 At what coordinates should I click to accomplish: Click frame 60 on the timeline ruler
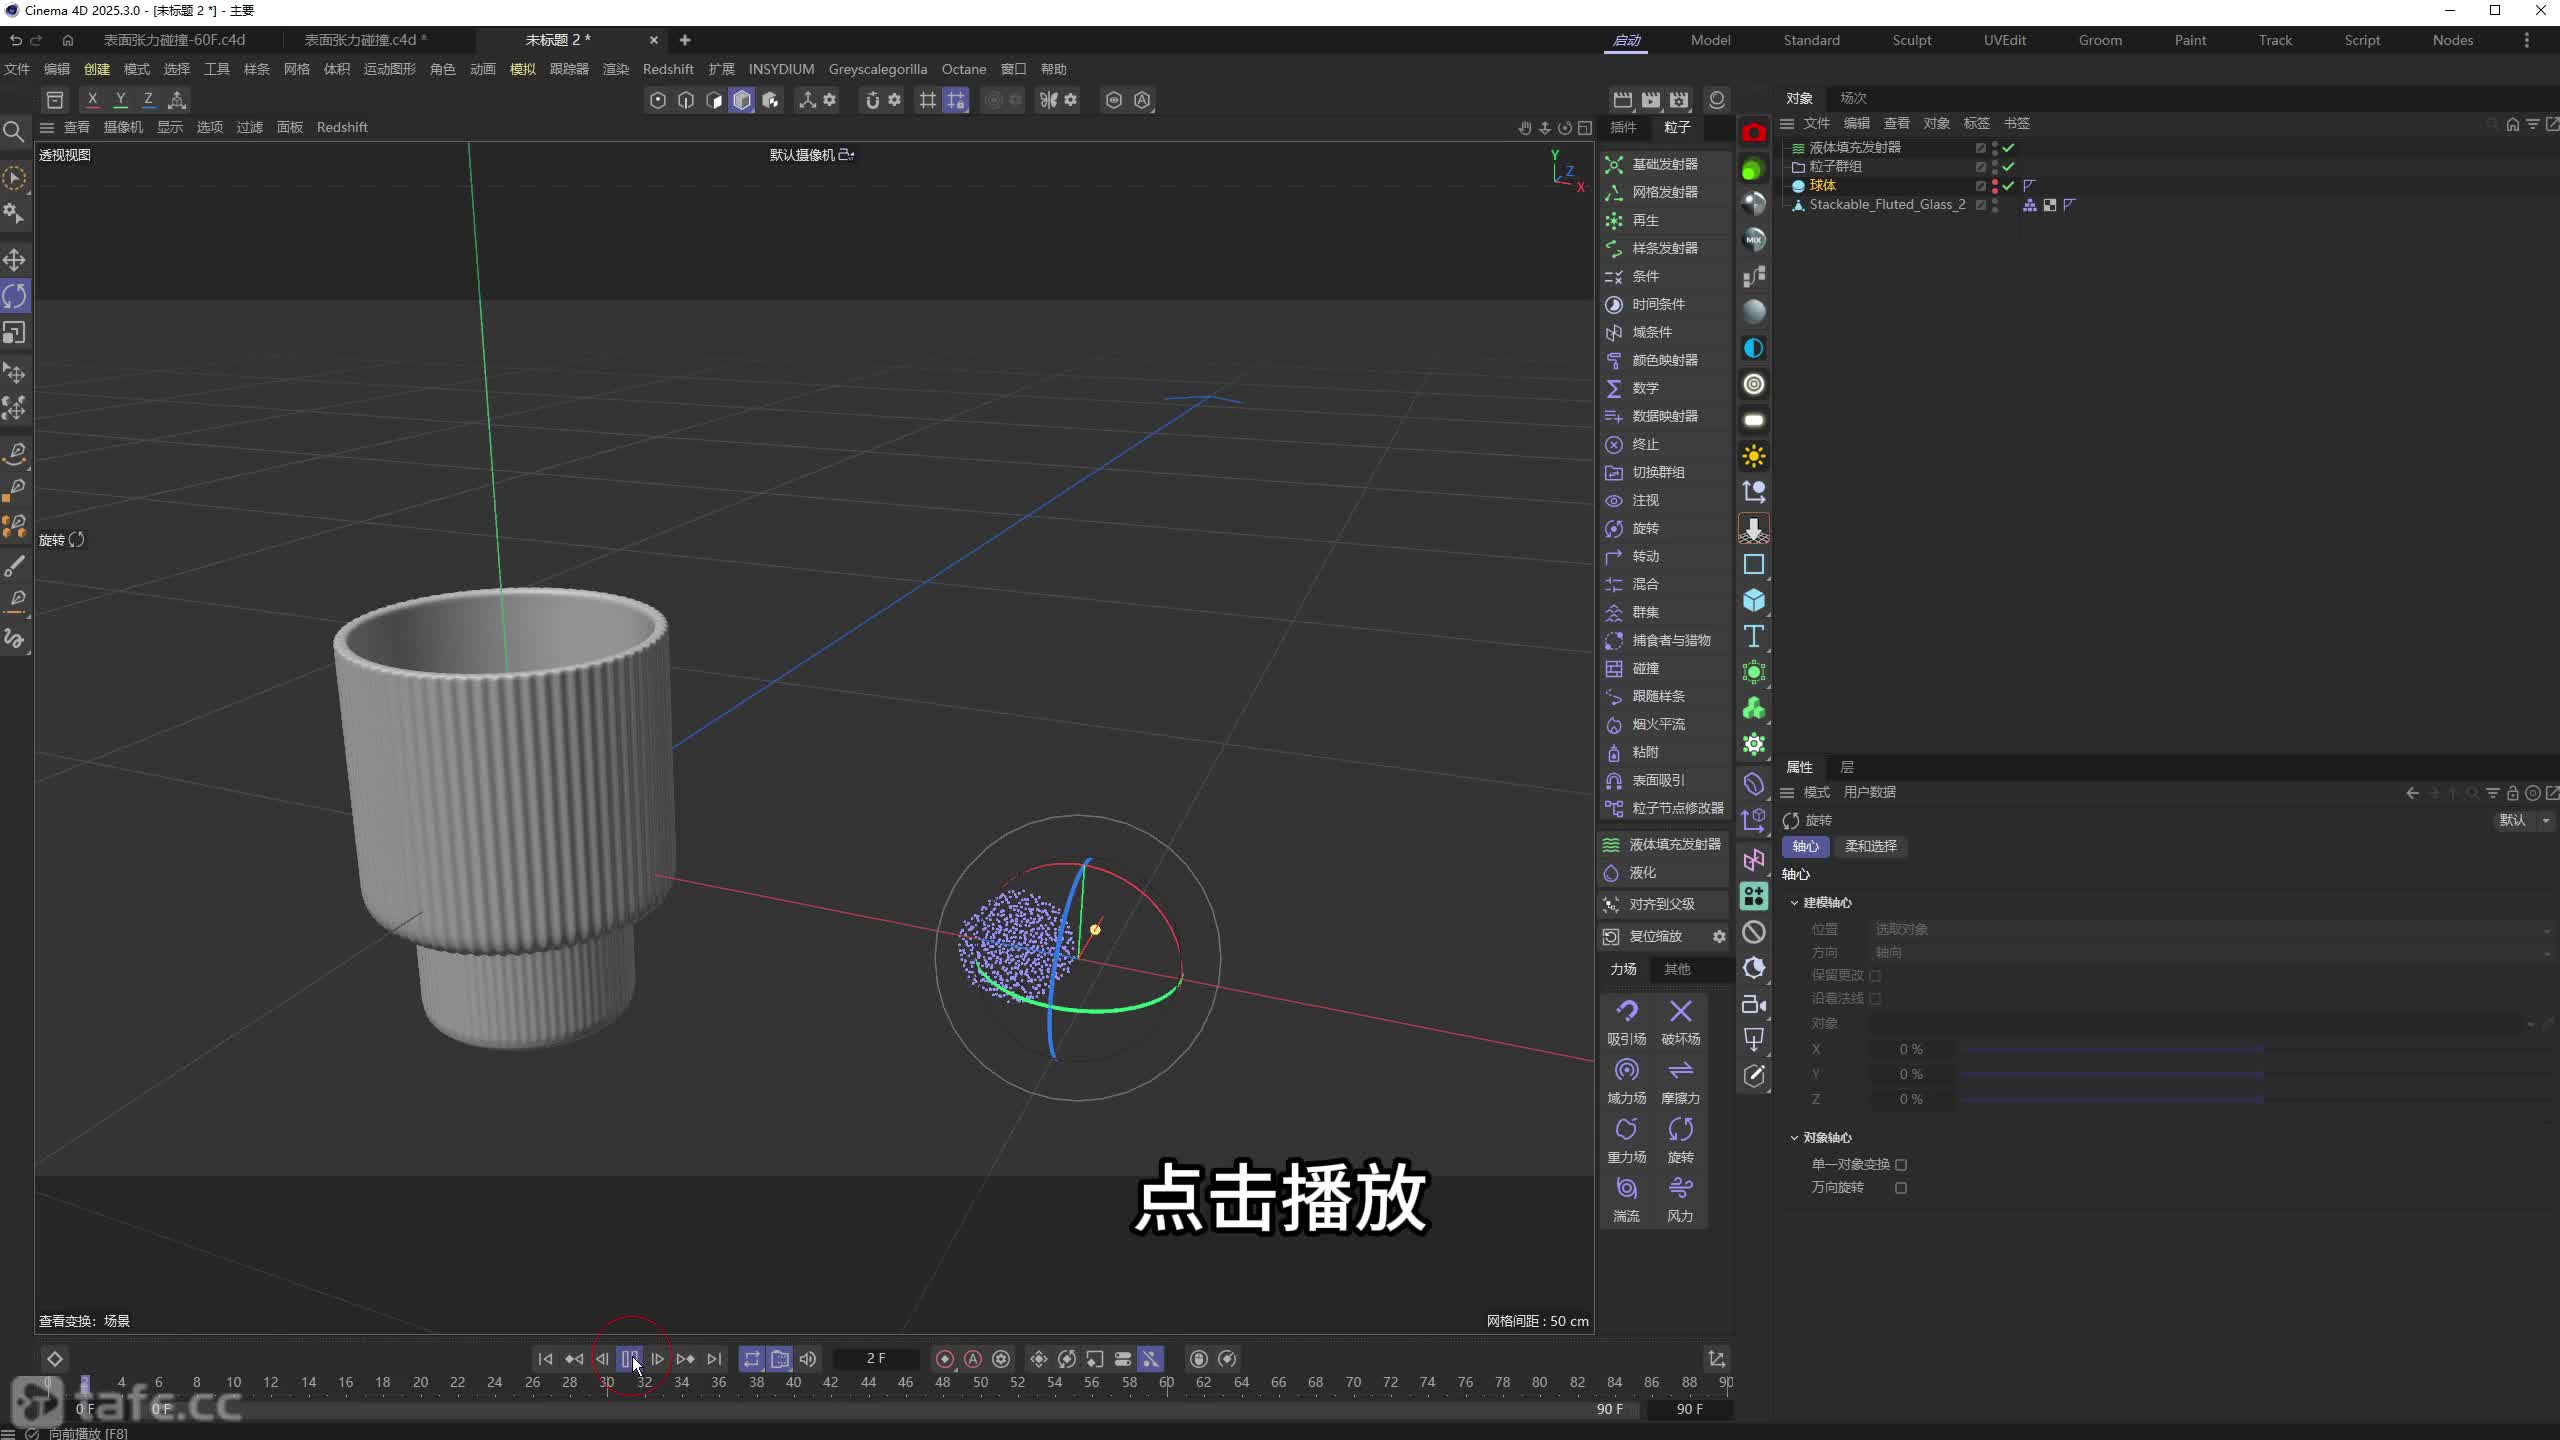(1166, 1383)
